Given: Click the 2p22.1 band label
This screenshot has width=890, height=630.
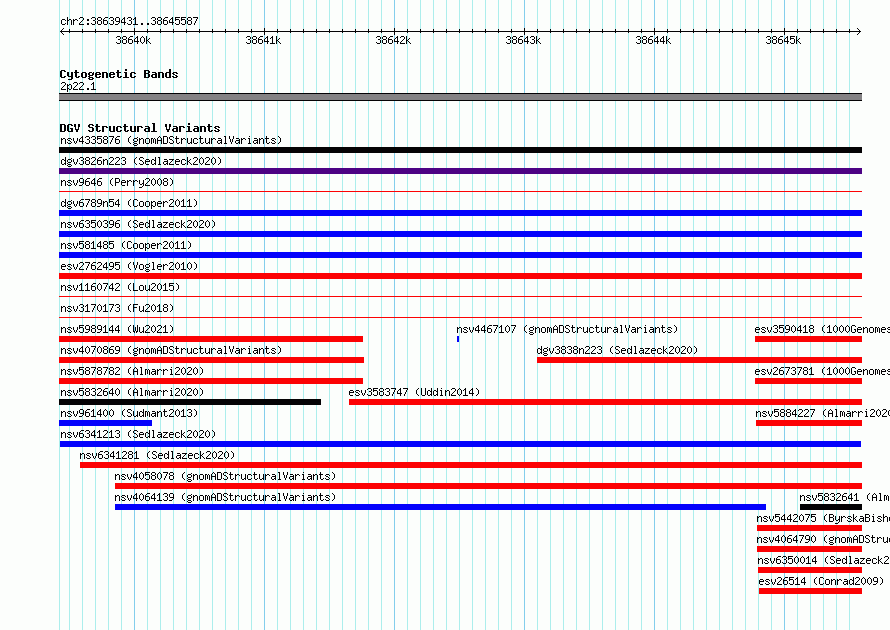Looking at the screenshot, I should [78, 86].
